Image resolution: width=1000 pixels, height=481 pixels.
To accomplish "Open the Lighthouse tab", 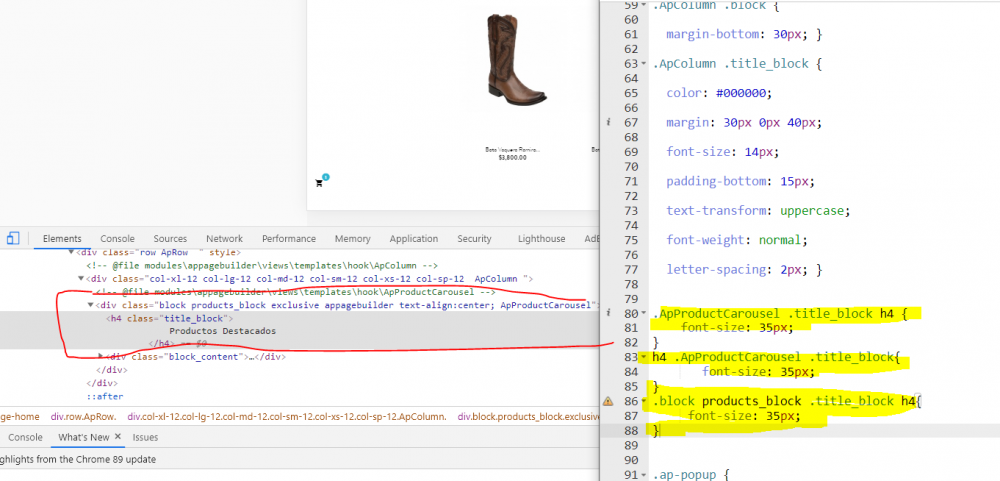I will pos(541,239).
